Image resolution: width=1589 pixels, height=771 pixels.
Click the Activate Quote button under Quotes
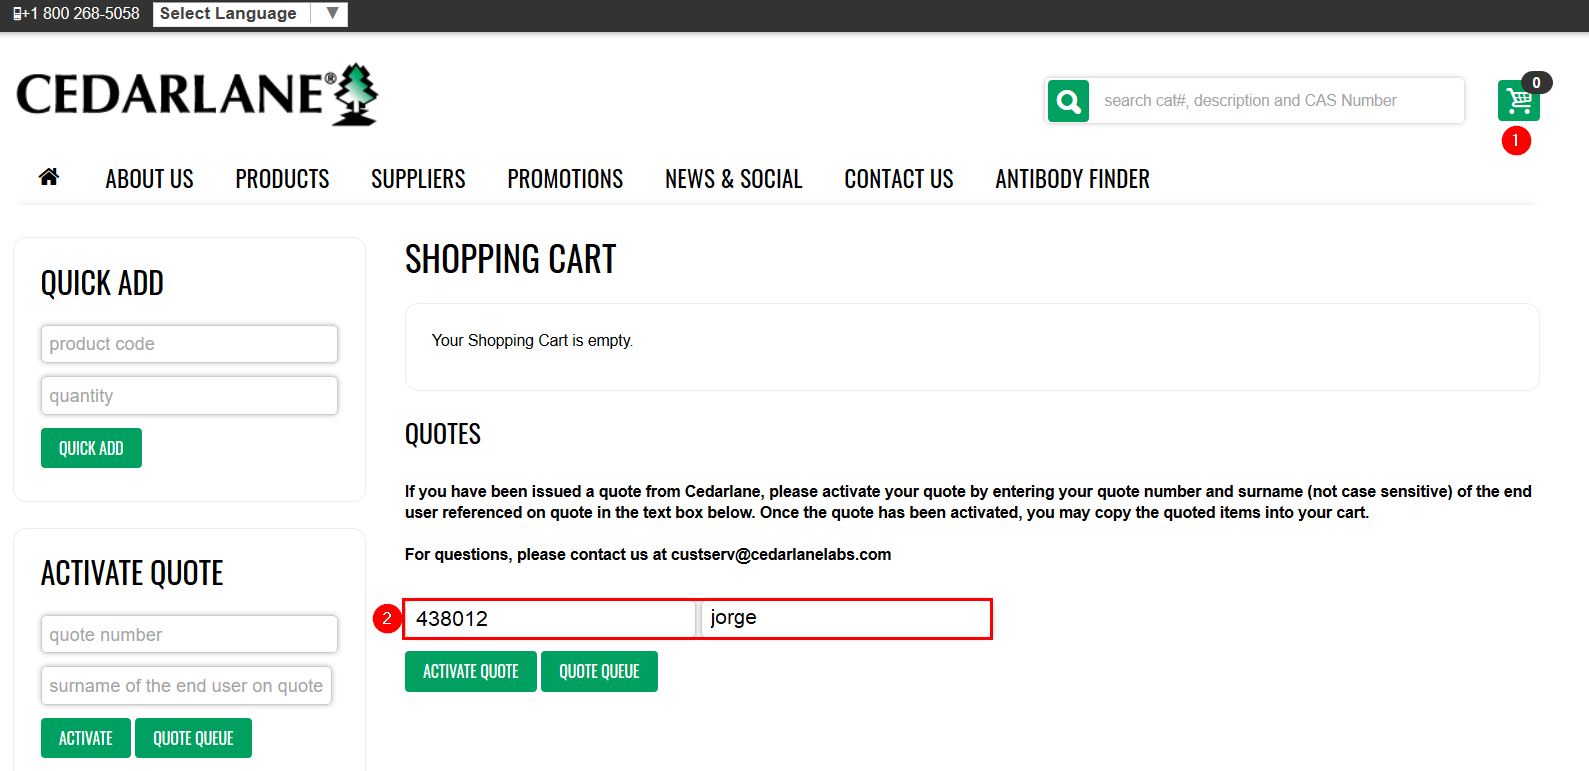470,672
